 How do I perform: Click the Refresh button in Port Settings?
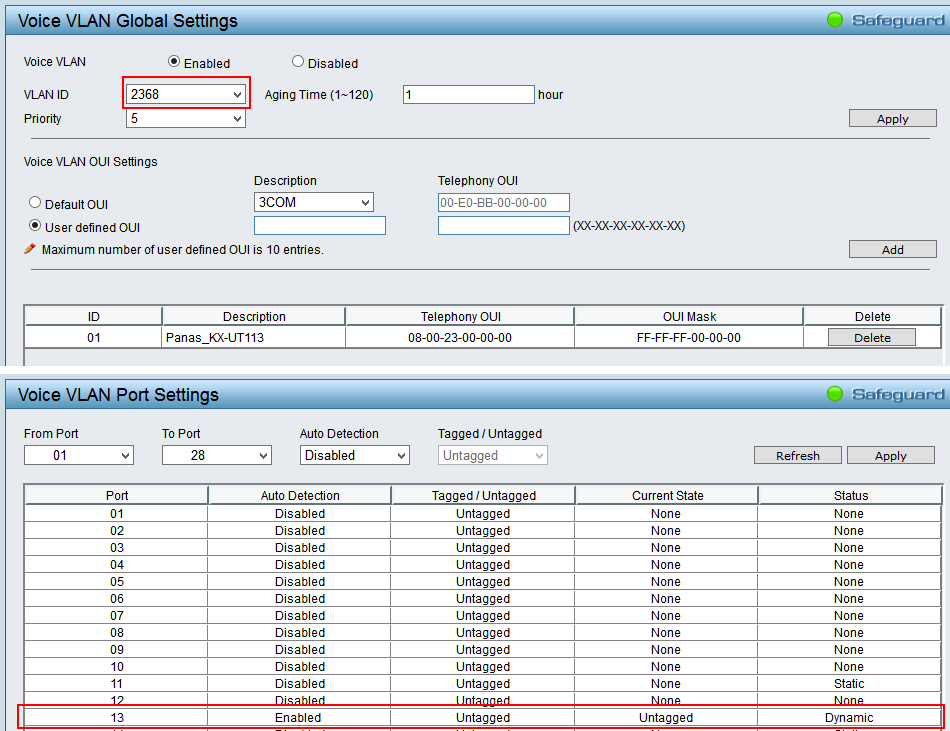coord(797,456)
